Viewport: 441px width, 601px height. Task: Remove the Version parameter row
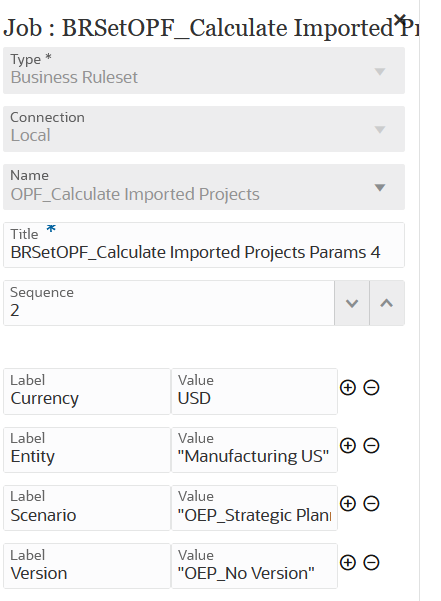371,562
